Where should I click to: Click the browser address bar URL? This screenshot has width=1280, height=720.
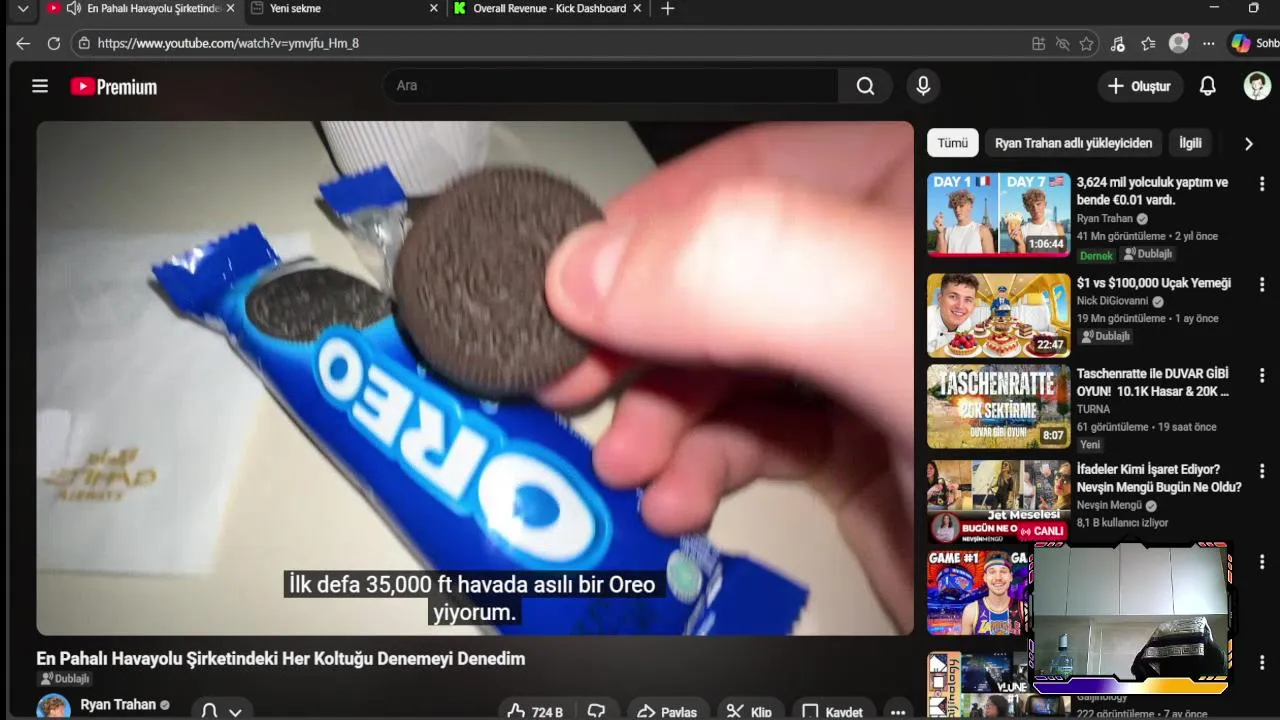tap(228, 44)
